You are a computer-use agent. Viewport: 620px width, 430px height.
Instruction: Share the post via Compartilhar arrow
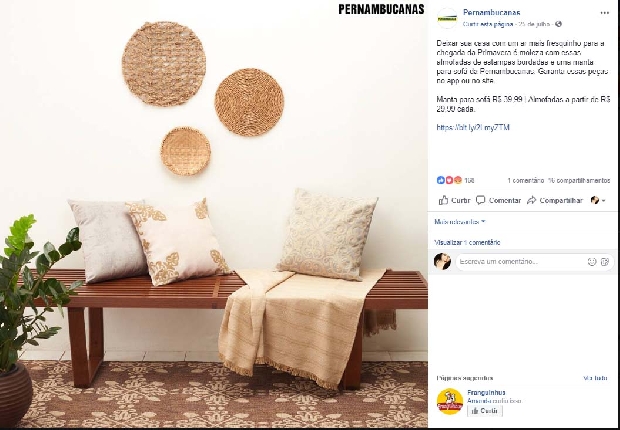555,200
